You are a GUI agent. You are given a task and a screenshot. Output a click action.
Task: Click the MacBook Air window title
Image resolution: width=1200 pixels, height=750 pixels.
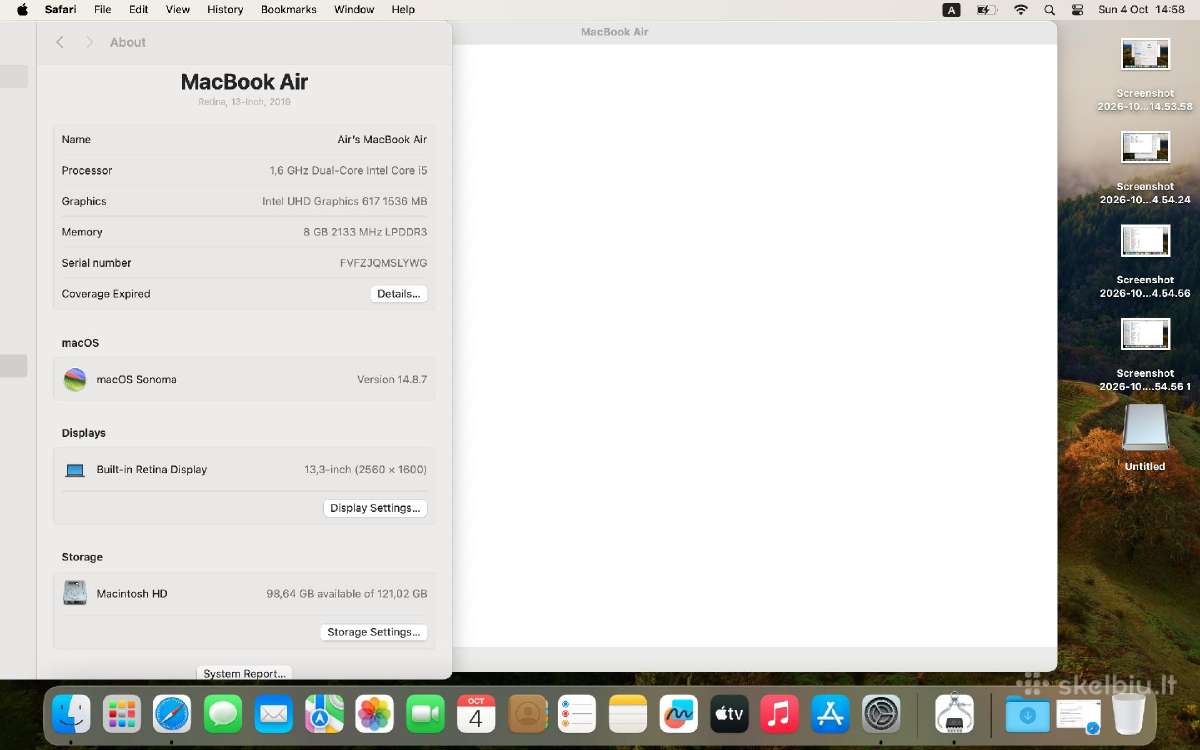tap(614, 32)
